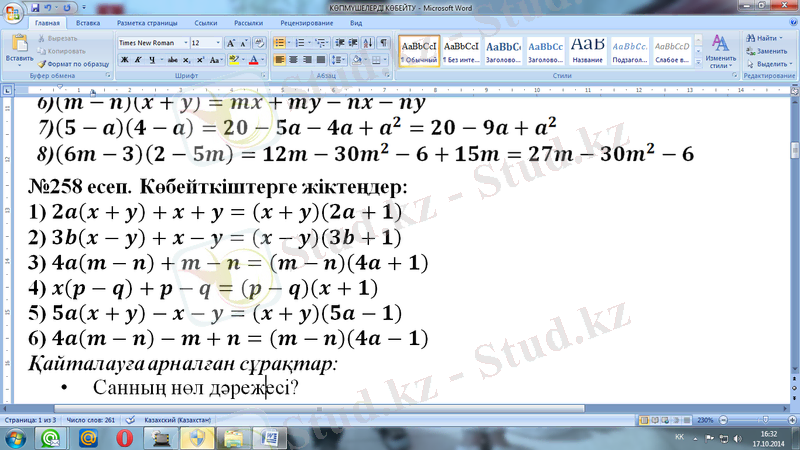Select the Название style
800x450 pixels.
[588, 50]
